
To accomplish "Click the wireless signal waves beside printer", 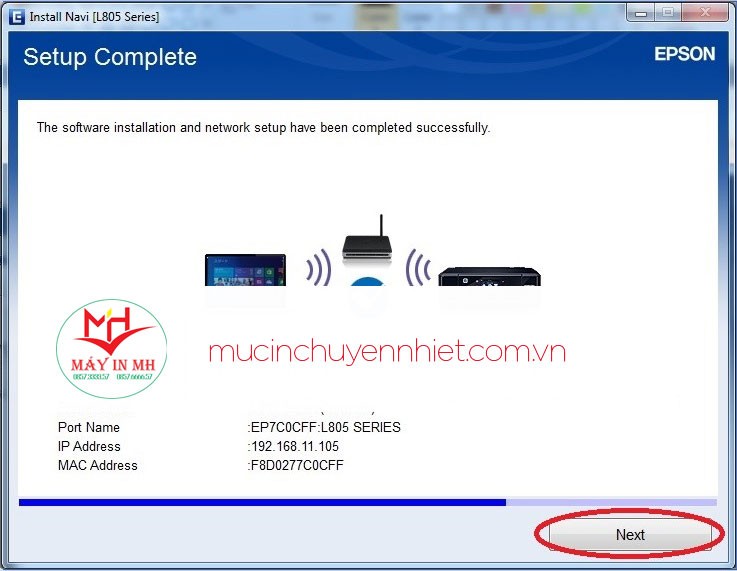I will point(419,268).
